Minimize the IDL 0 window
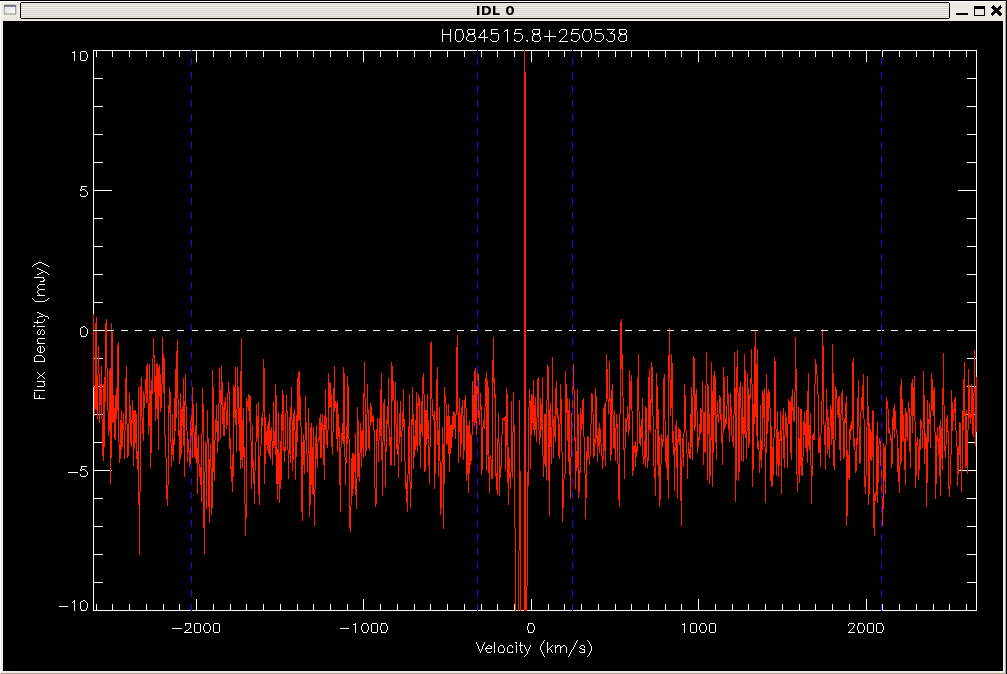1007x674 pixels. point(962,11)
